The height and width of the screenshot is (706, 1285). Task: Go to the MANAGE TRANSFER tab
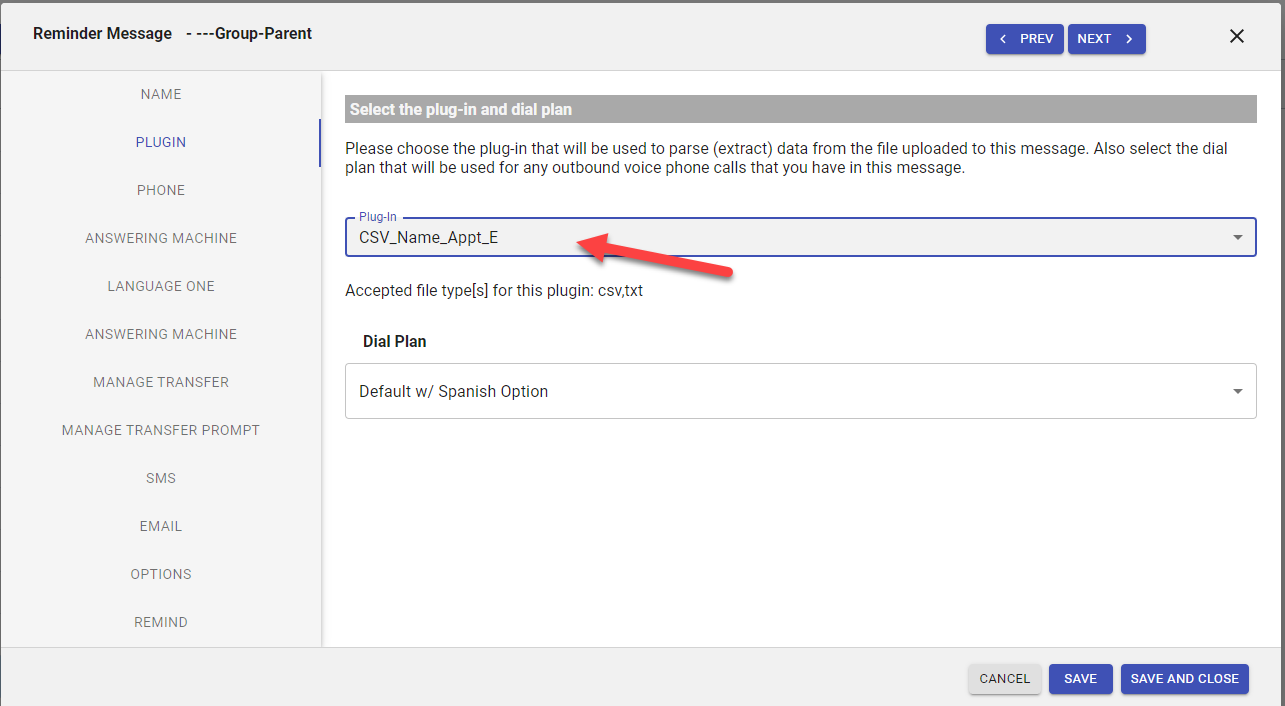tap(161, 382)
